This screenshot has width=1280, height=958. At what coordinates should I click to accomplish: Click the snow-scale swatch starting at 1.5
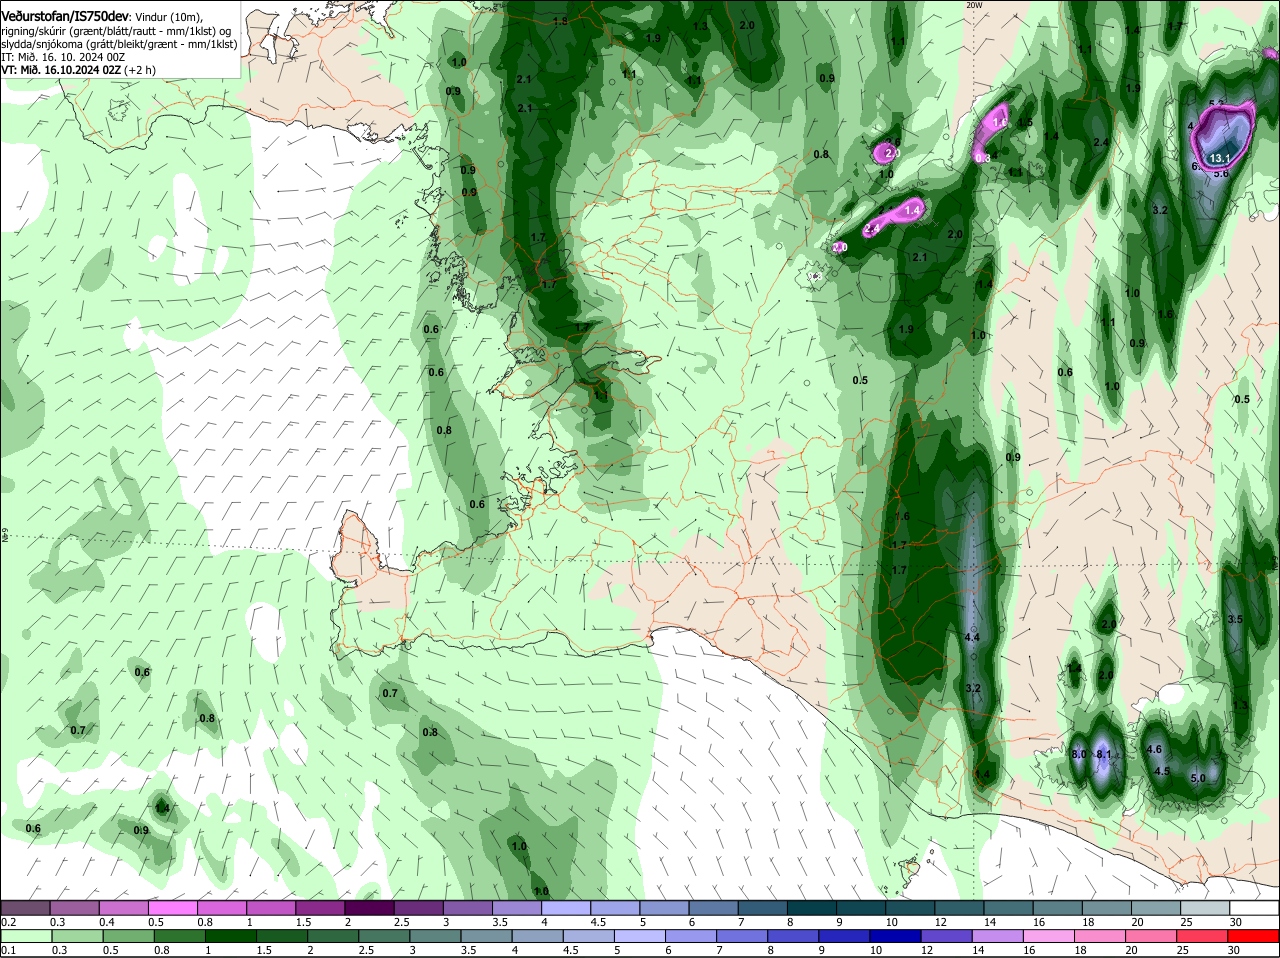point(322,907)
